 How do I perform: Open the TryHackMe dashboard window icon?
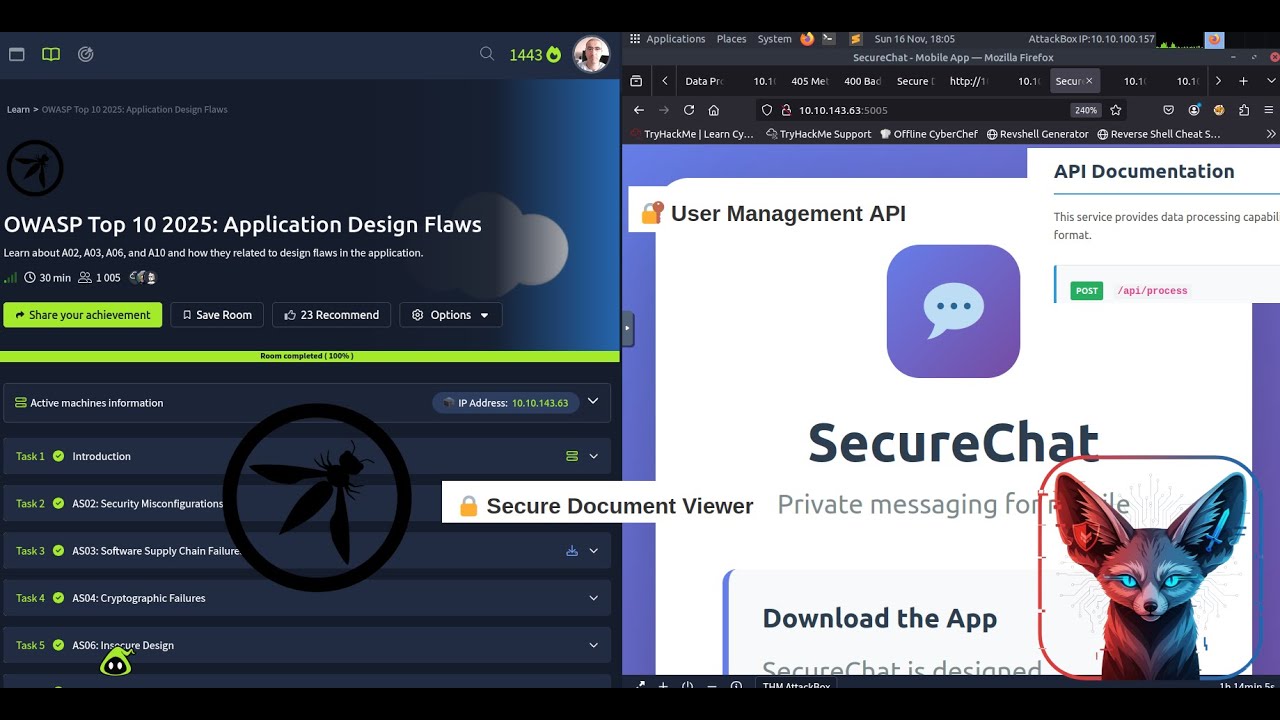[16, 54]
